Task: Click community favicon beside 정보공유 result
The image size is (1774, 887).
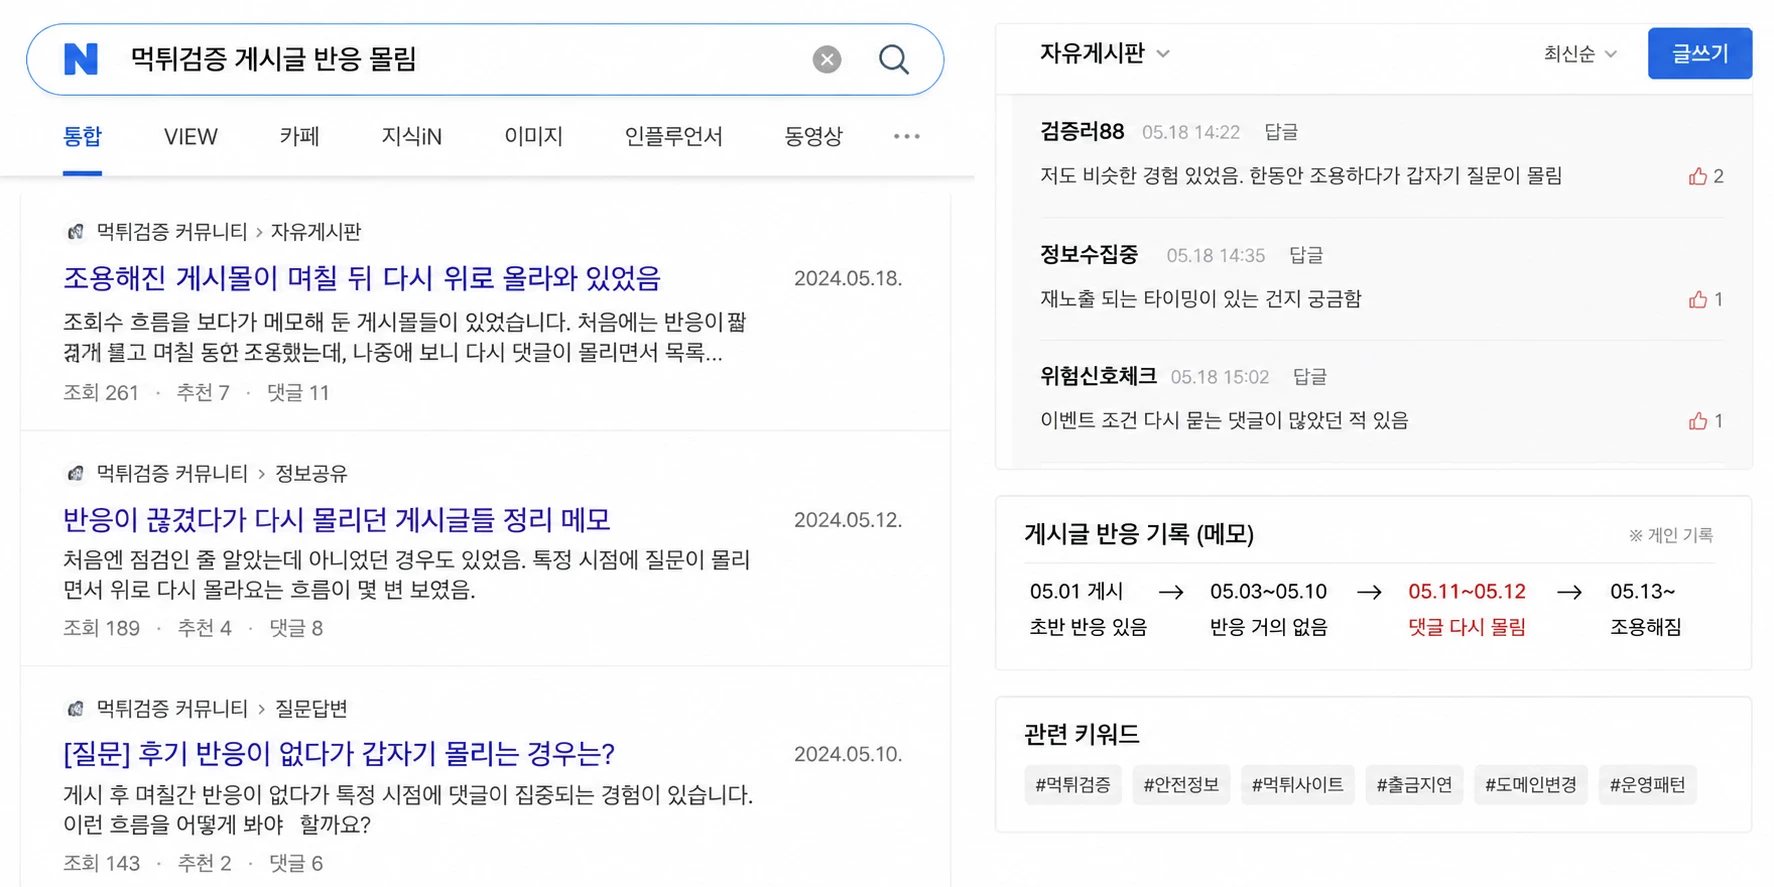Action: click(x=75, y=473)
